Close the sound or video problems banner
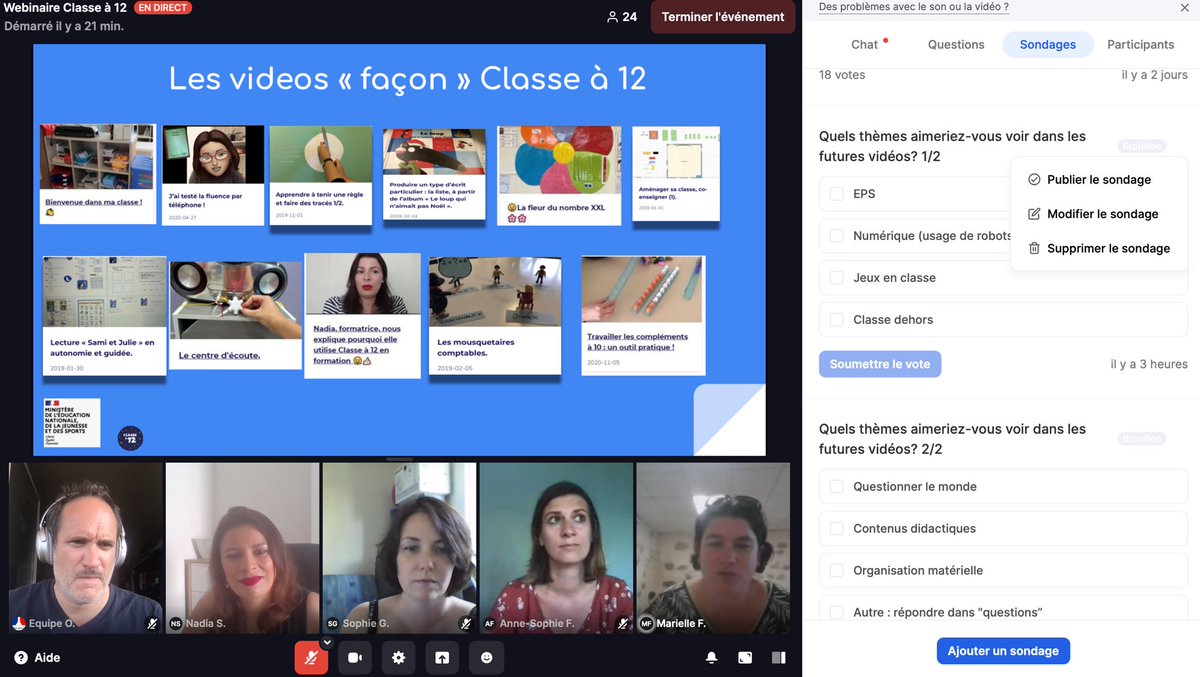 (1185, 7)
